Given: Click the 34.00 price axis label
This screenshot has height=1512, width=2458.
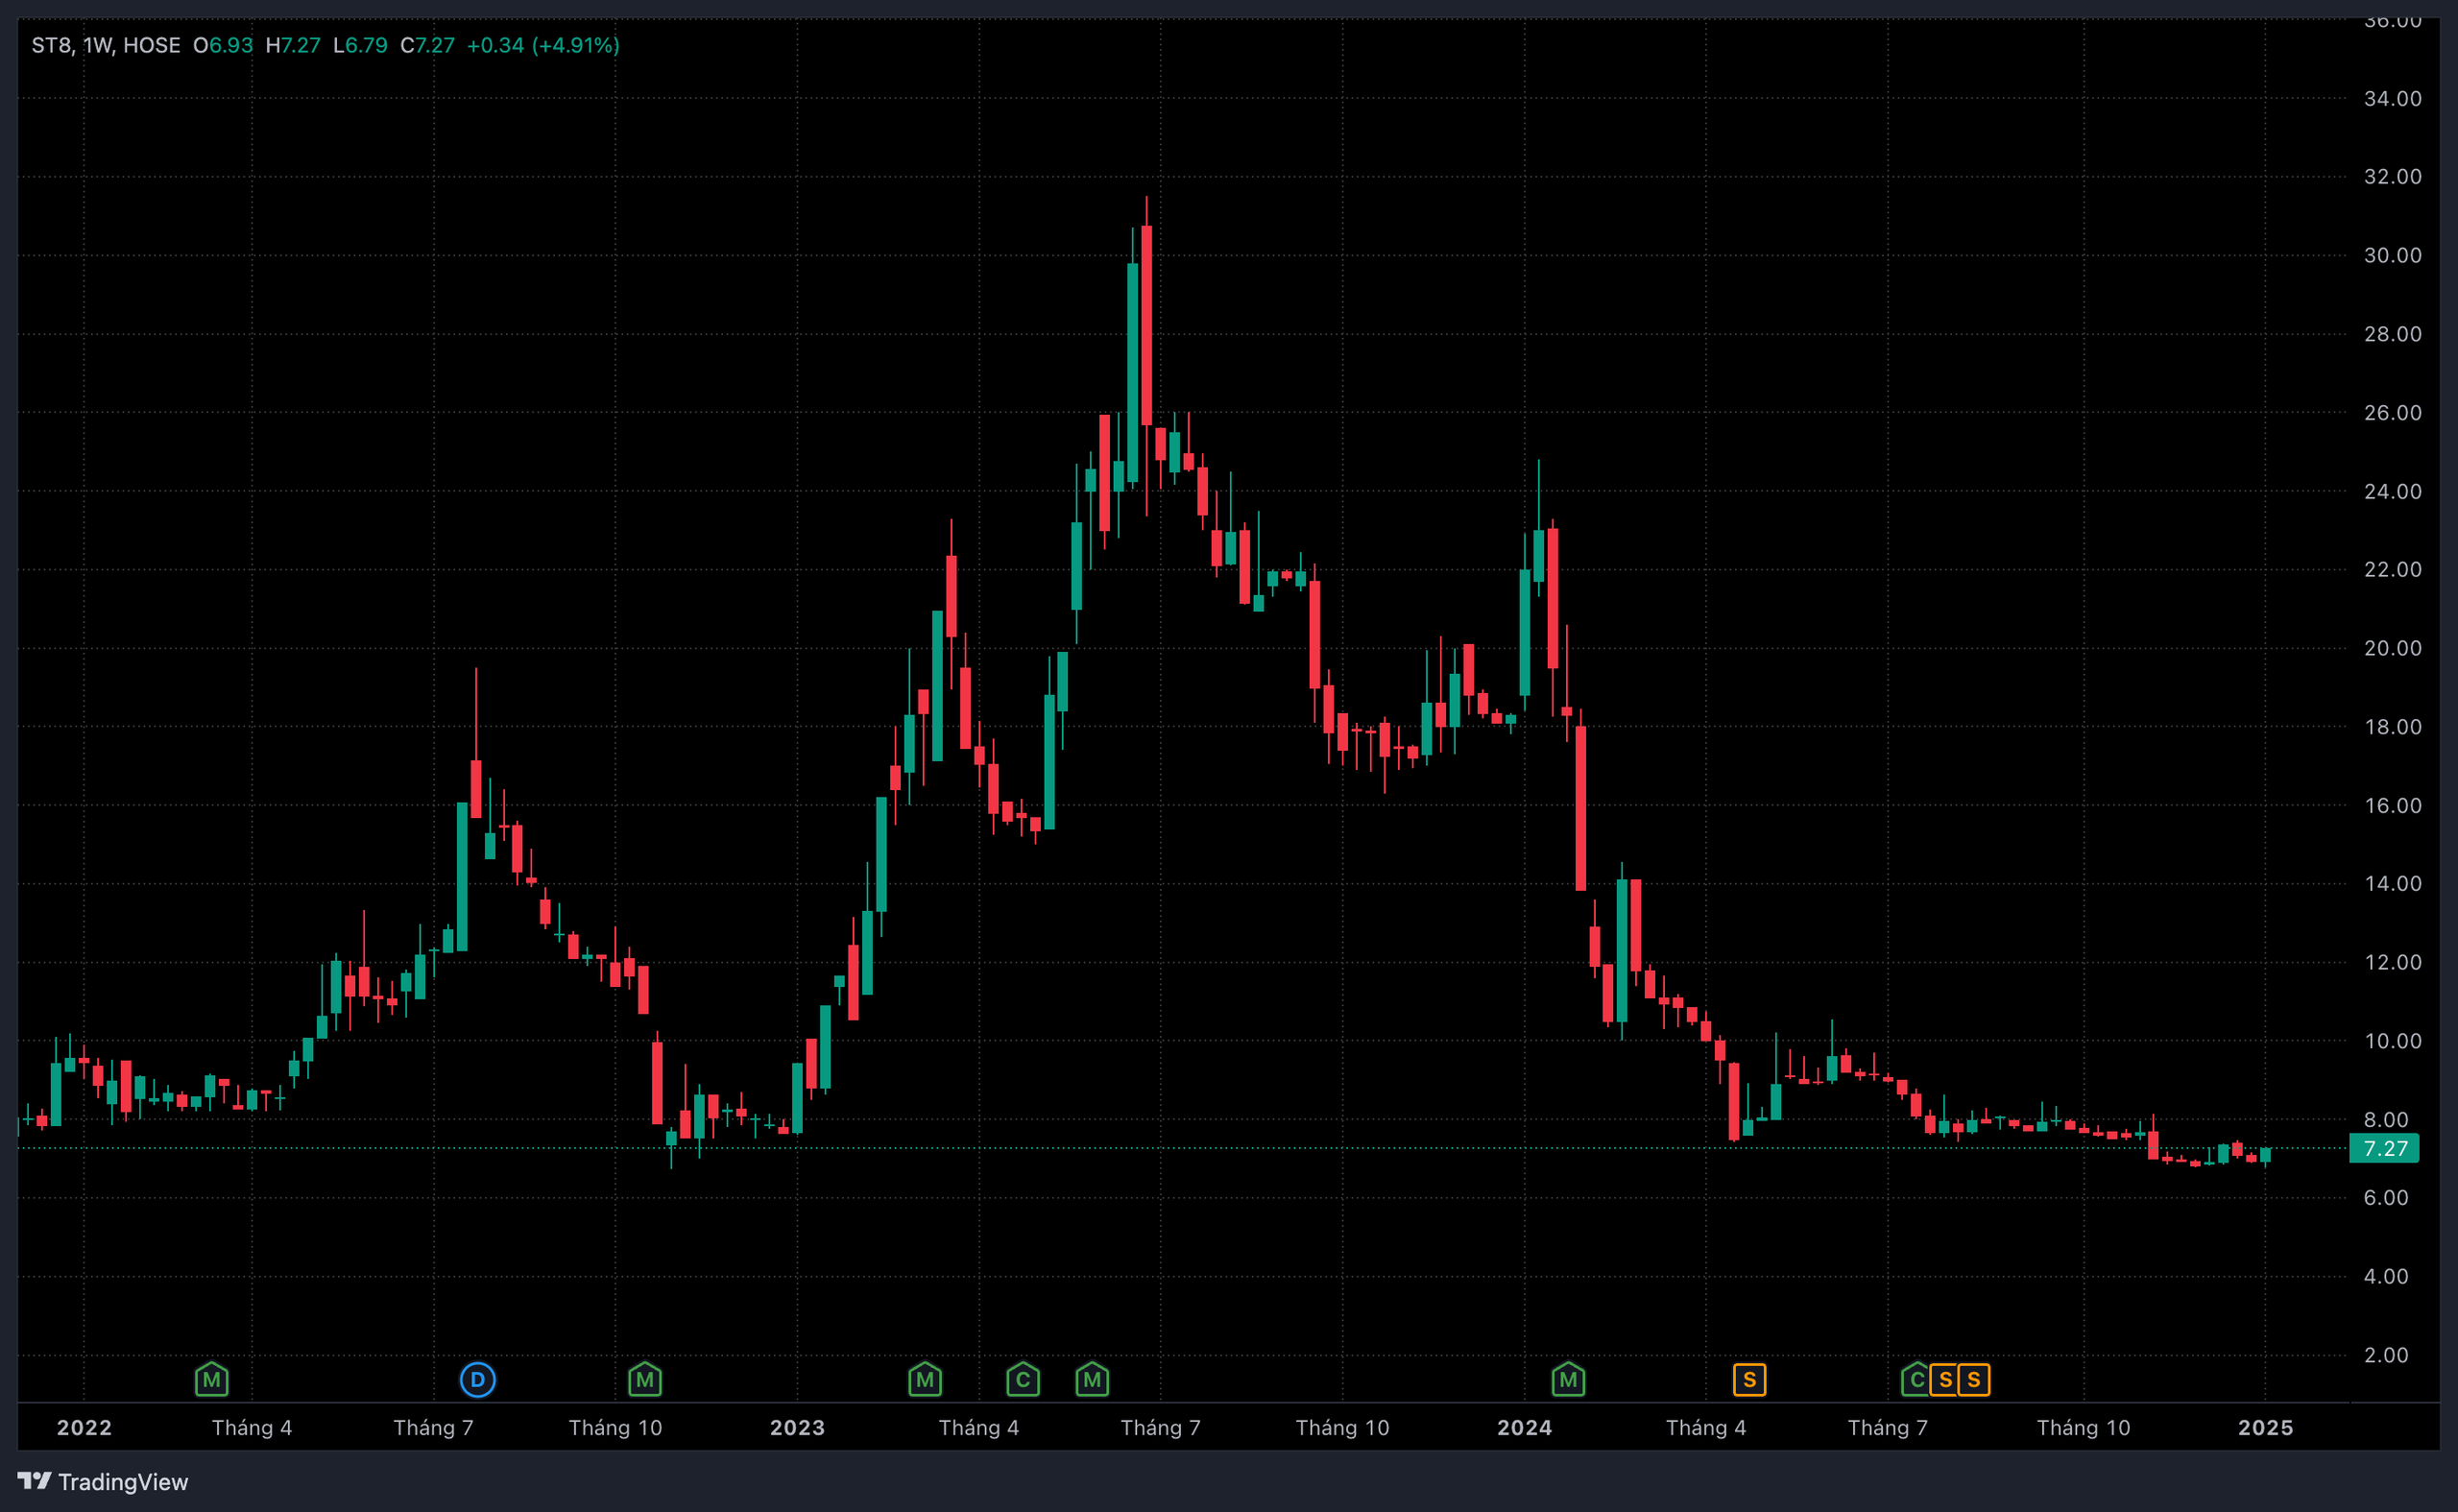Looking at the screenshot, I should [2392, 98].
